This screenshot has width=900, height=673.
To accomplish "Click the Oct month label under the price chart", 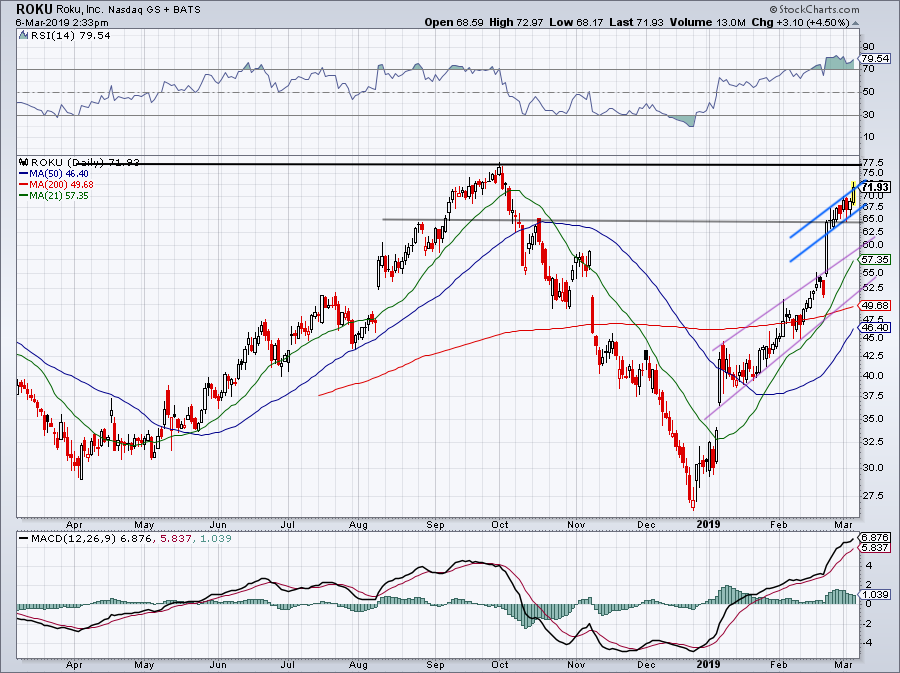I will pyautogui.click(x=500, y=524).
